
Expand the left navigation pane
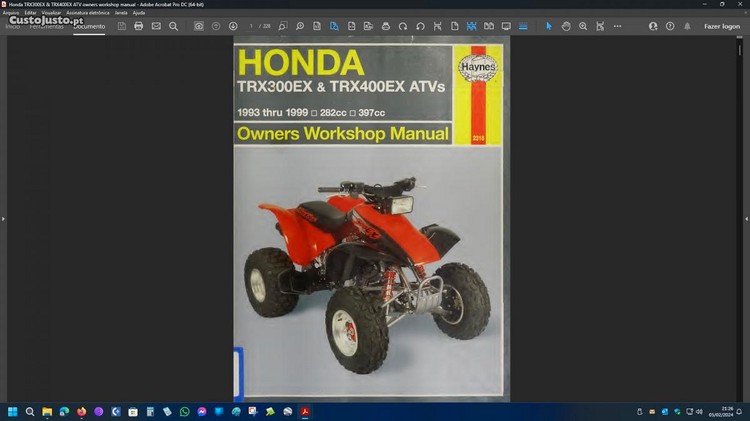click(x=3, y=218)
